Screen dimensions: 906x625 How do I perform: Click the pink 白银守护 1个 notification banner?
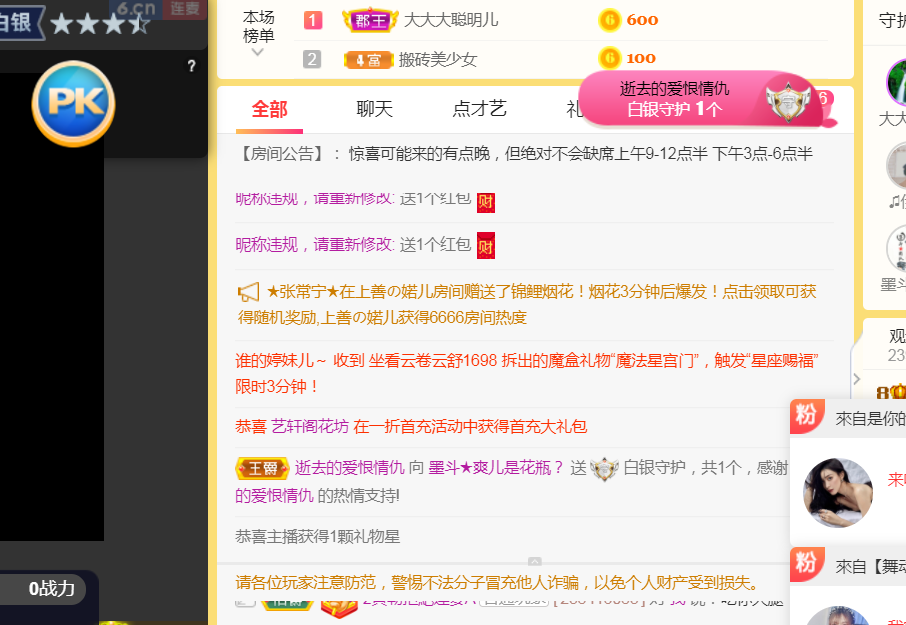coord(700,99)
